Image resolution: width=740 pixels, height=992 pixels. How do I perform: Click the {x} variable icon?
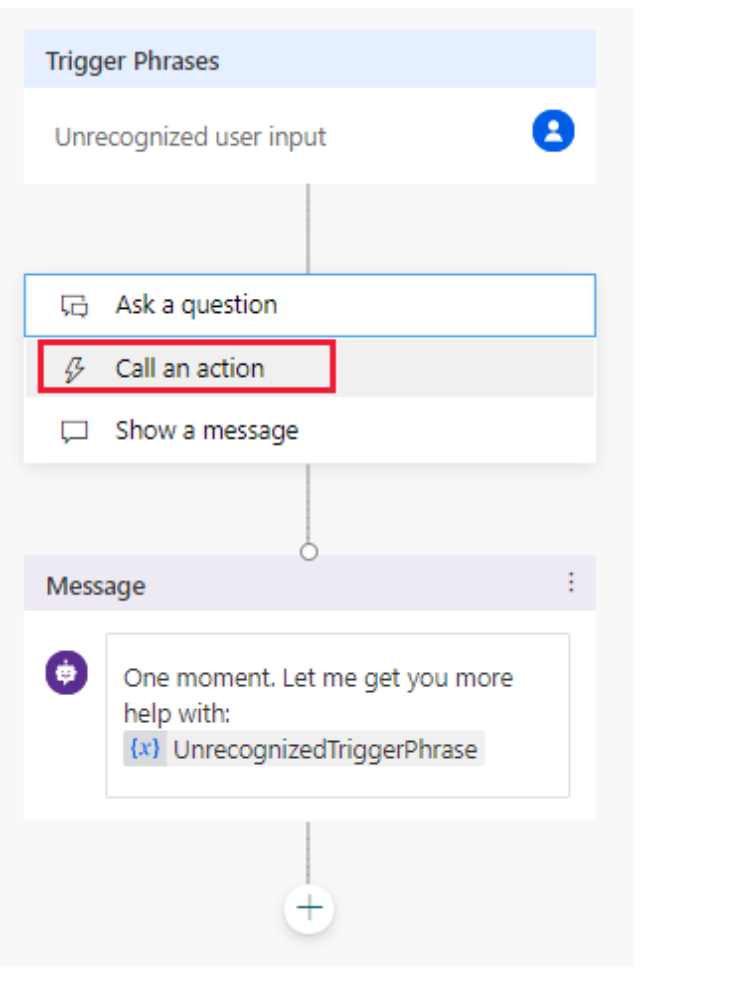(x=146, y=749)
